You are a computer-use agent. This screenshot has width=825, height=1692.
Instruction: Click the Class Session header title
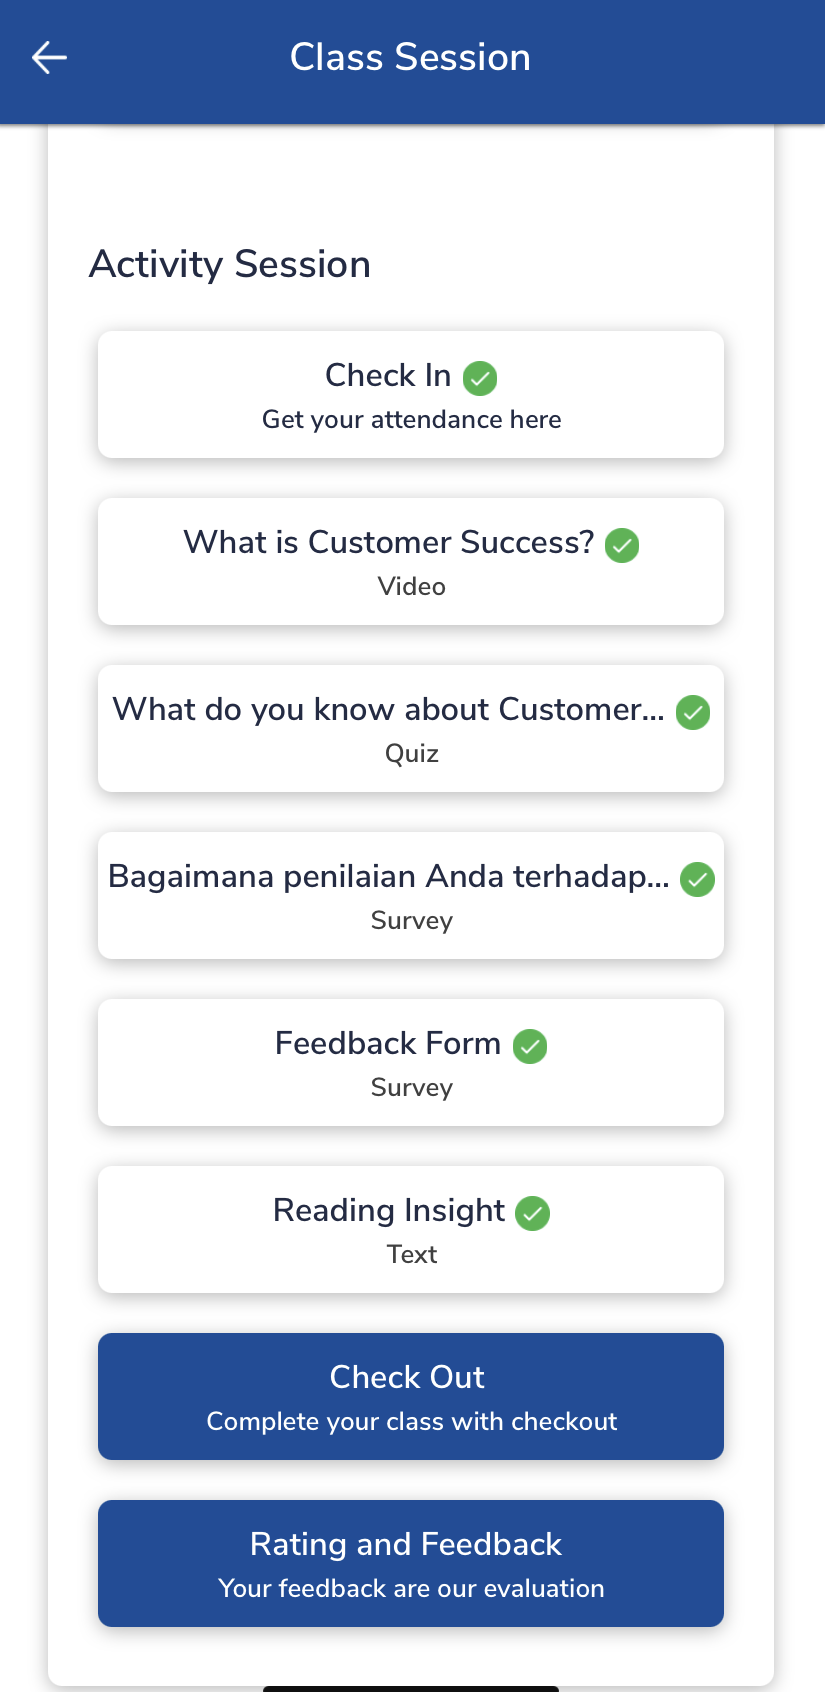410,58
